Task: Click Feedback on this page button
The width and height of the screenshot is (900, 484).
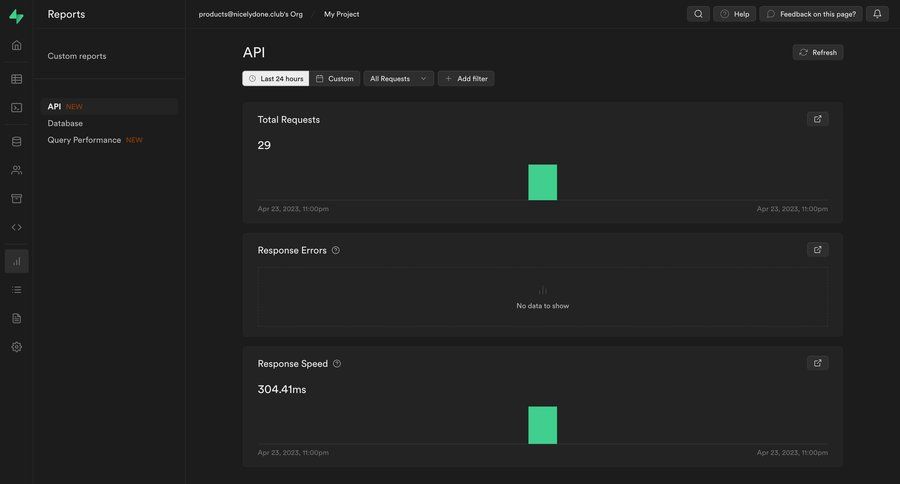Action: coord(811,14)
